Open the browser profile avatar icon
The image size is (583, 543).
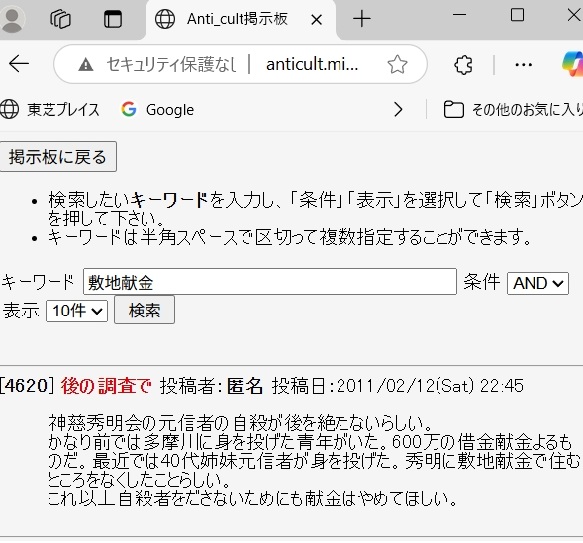11,19
